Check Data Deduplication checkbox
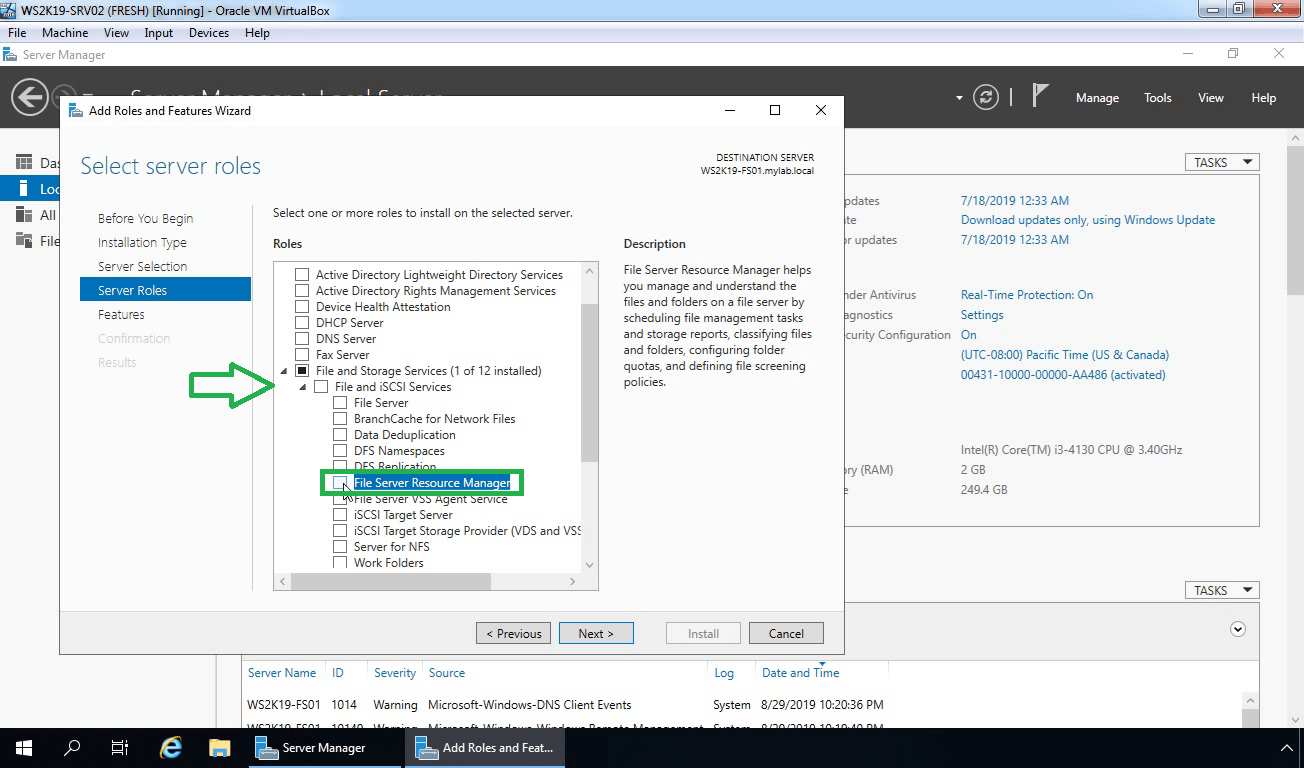This screenshot has height=768, width=1304. (340, 435)
